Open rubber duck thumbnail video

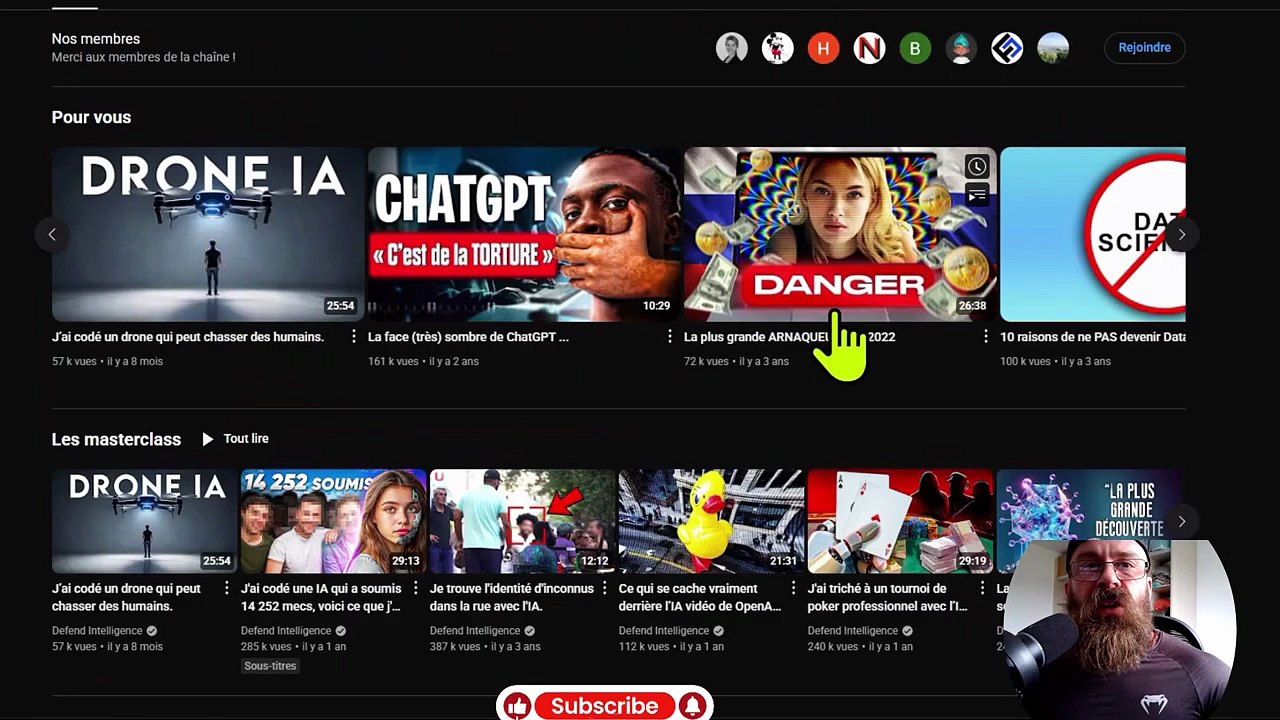pyautogui.click(x=711, y=522)
